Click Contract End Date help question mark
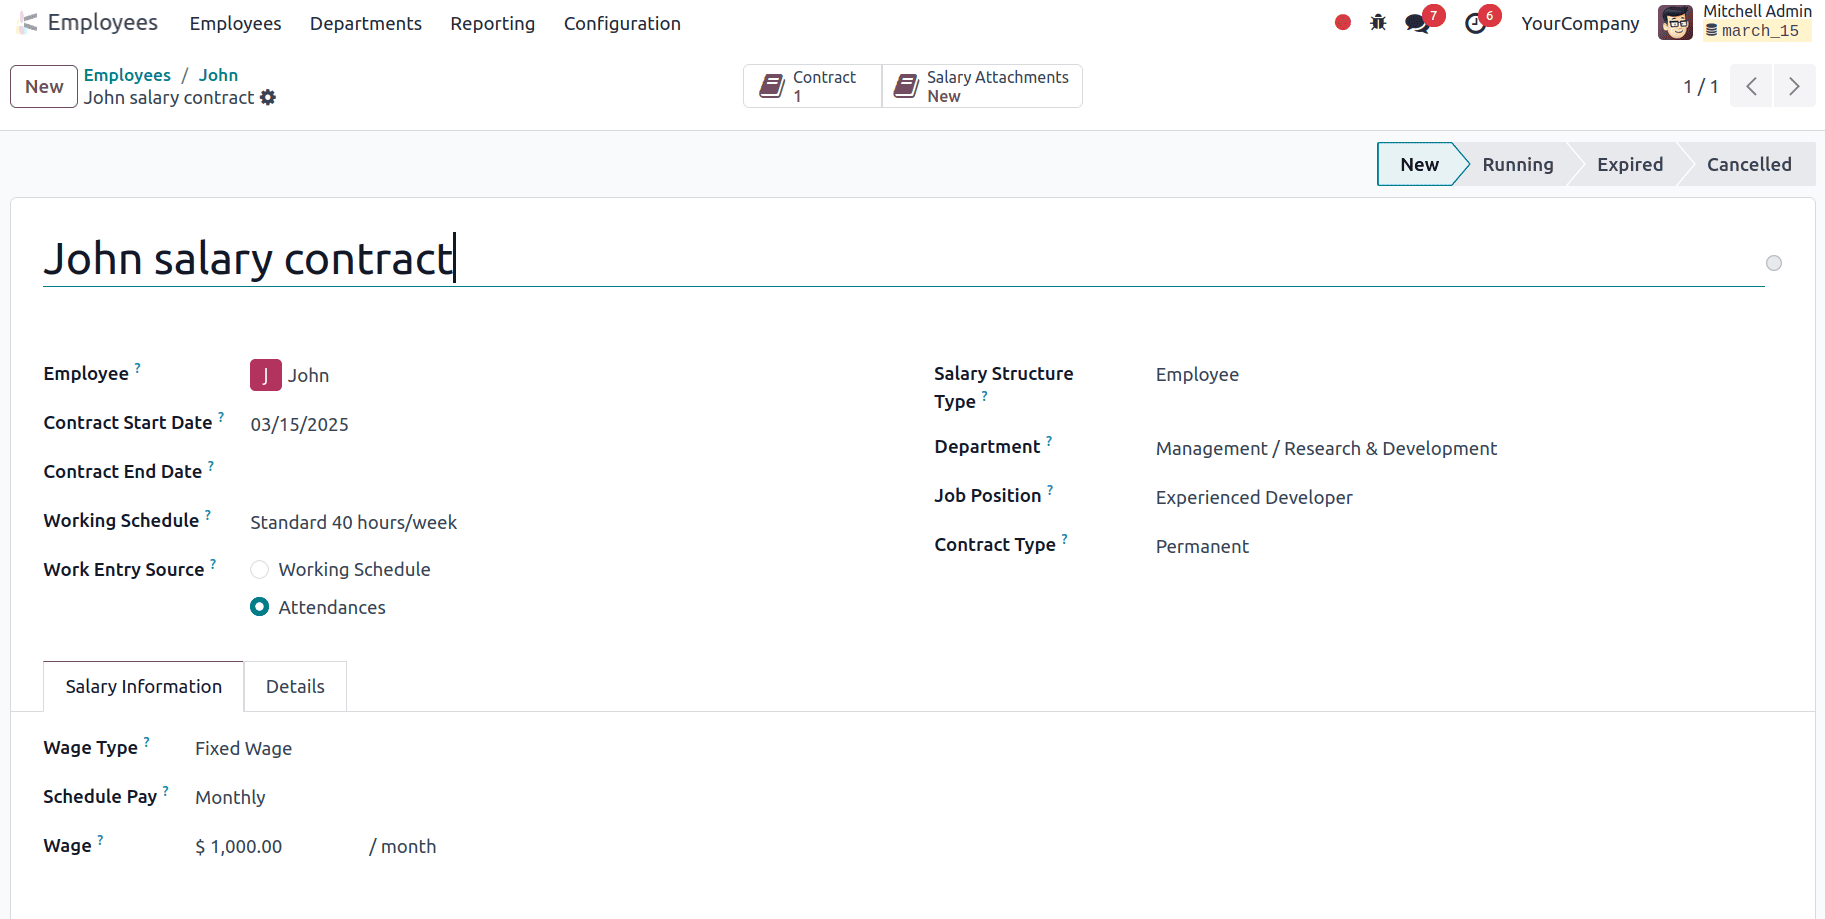This screenshot has height=919, width=1825. pos(211,466)
